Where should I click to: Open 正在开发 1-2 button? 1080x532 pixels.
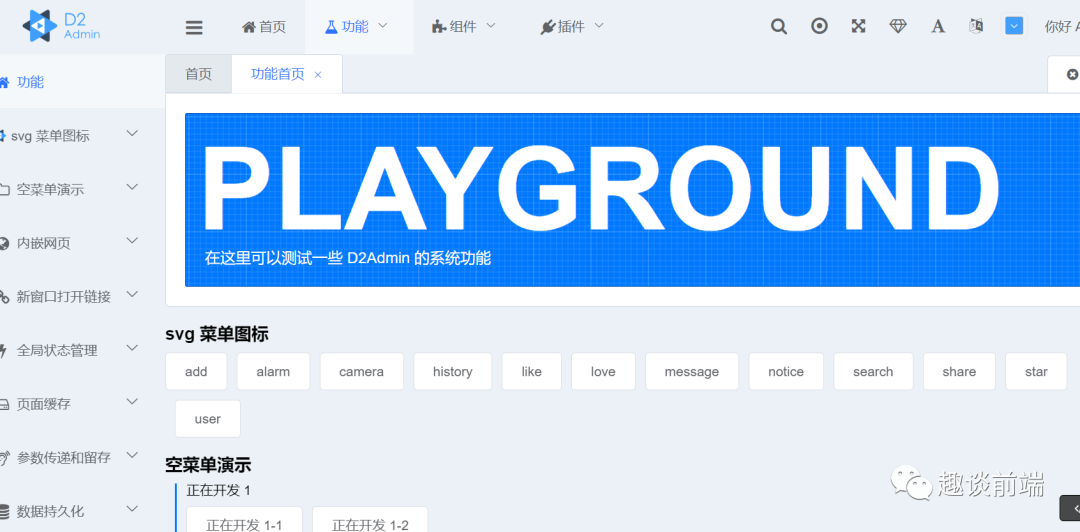click(x=371, y=520)
